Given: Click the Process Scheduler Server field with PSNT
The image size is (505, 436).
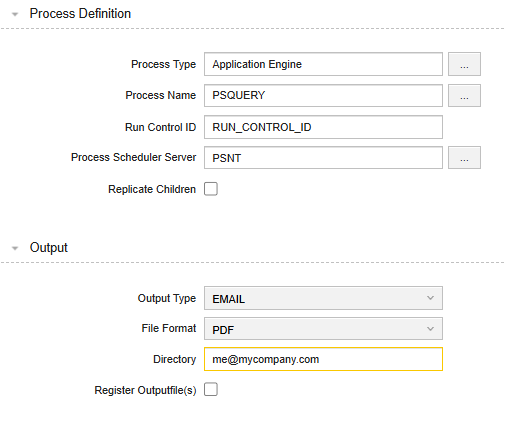Looking at the screenshot, I should tap(323, 157).
